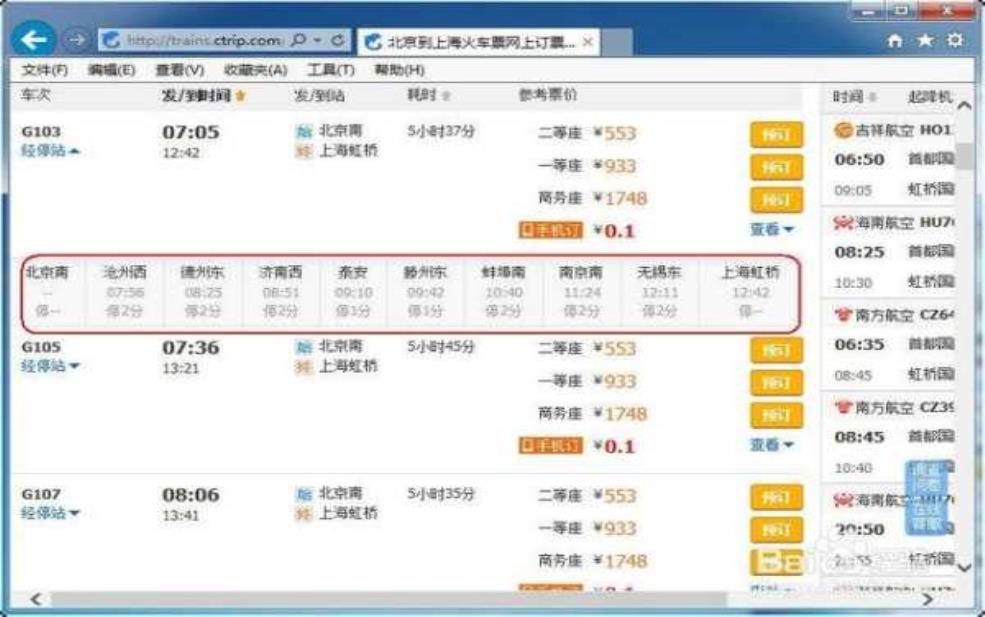Image resolution: width=985 pixels, height=617 pixels.
Task: Open the 查看(V) menu
Action: click(x=180, y=70)
